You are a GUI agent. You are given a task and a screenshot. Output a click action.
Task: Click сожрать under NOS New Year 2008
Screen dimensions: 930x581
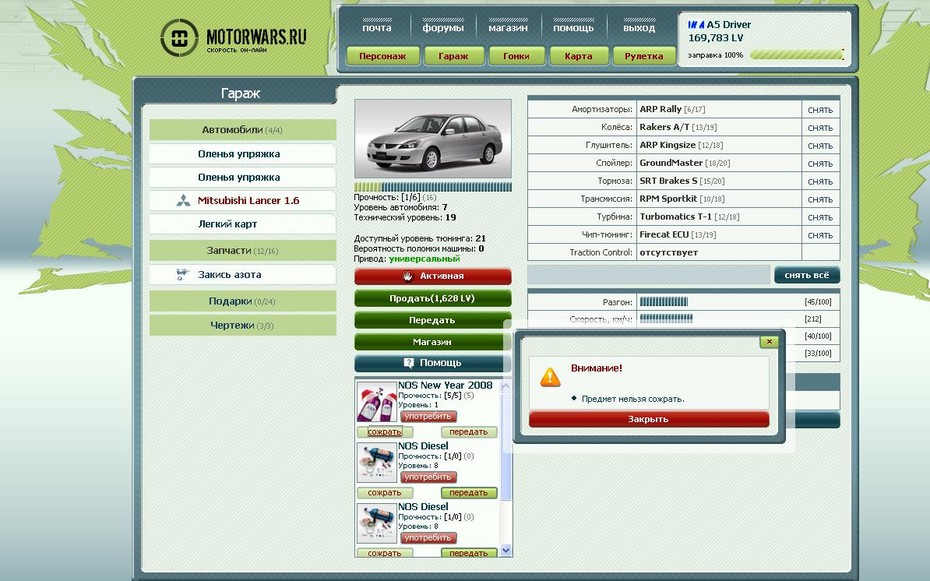pos(385,432)
